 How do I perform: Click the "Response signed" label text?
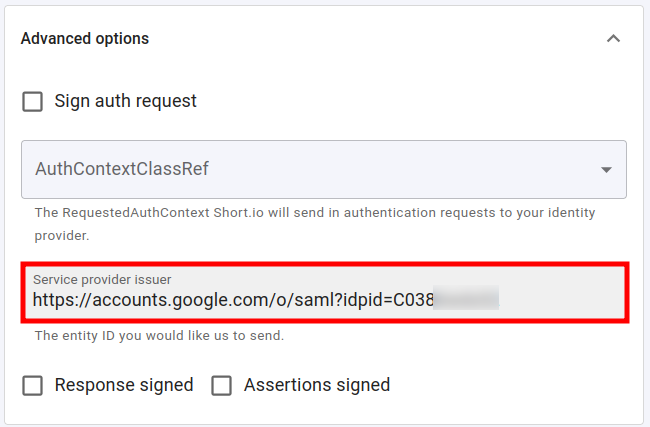pos(124,385)
